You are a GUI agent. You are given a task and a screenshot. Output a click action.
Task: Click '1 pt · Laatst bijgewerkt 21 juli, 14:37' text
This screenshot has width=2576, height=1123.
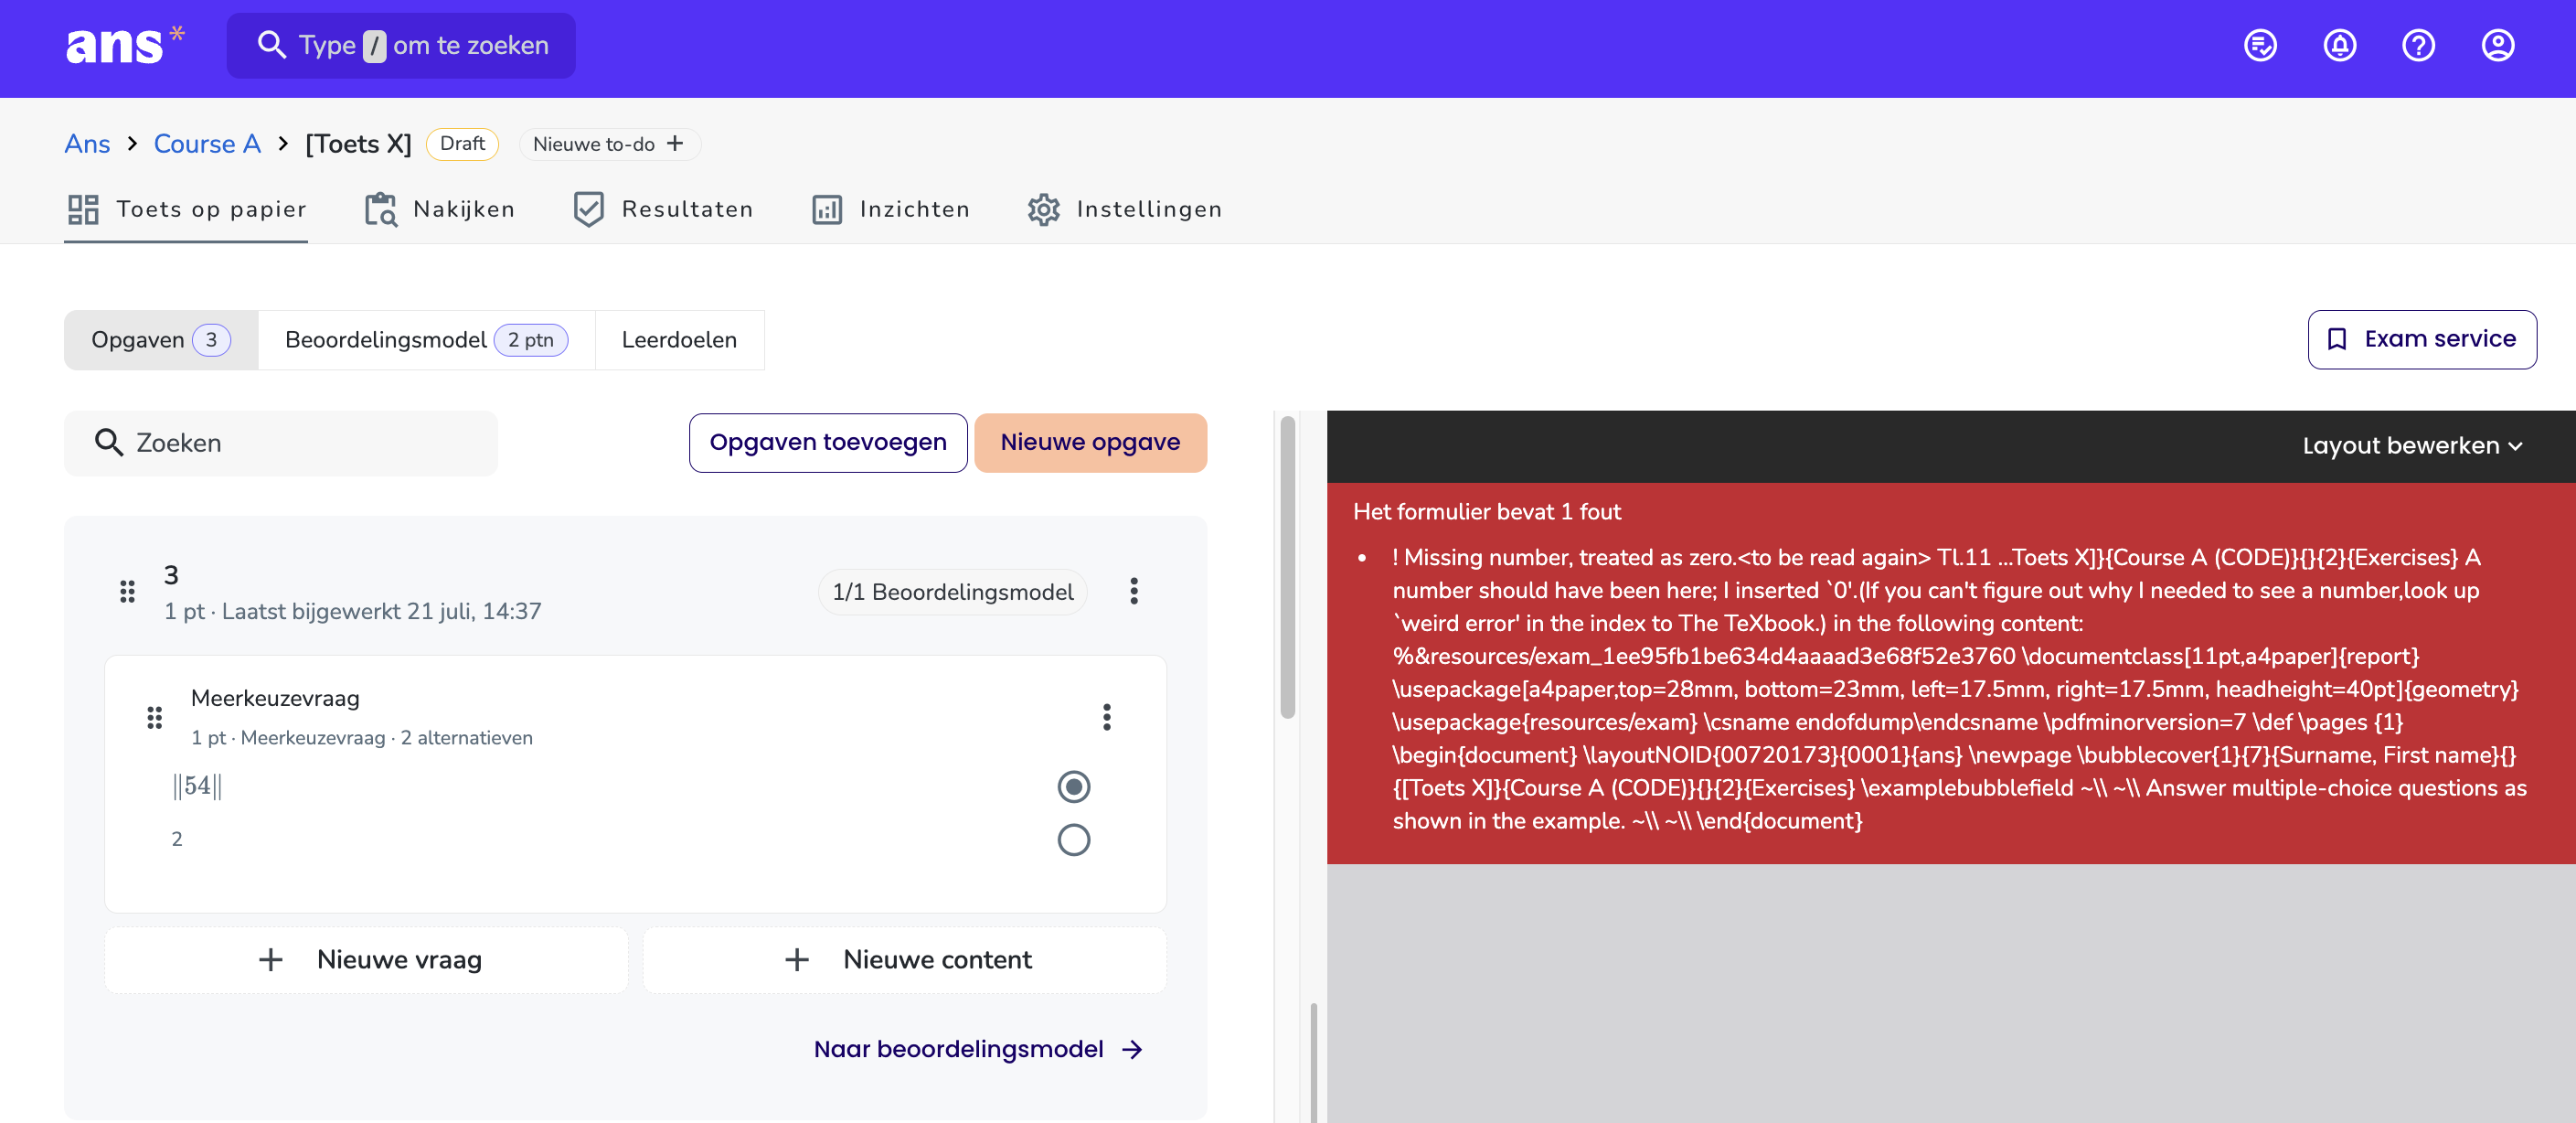(x=352, y=611)
